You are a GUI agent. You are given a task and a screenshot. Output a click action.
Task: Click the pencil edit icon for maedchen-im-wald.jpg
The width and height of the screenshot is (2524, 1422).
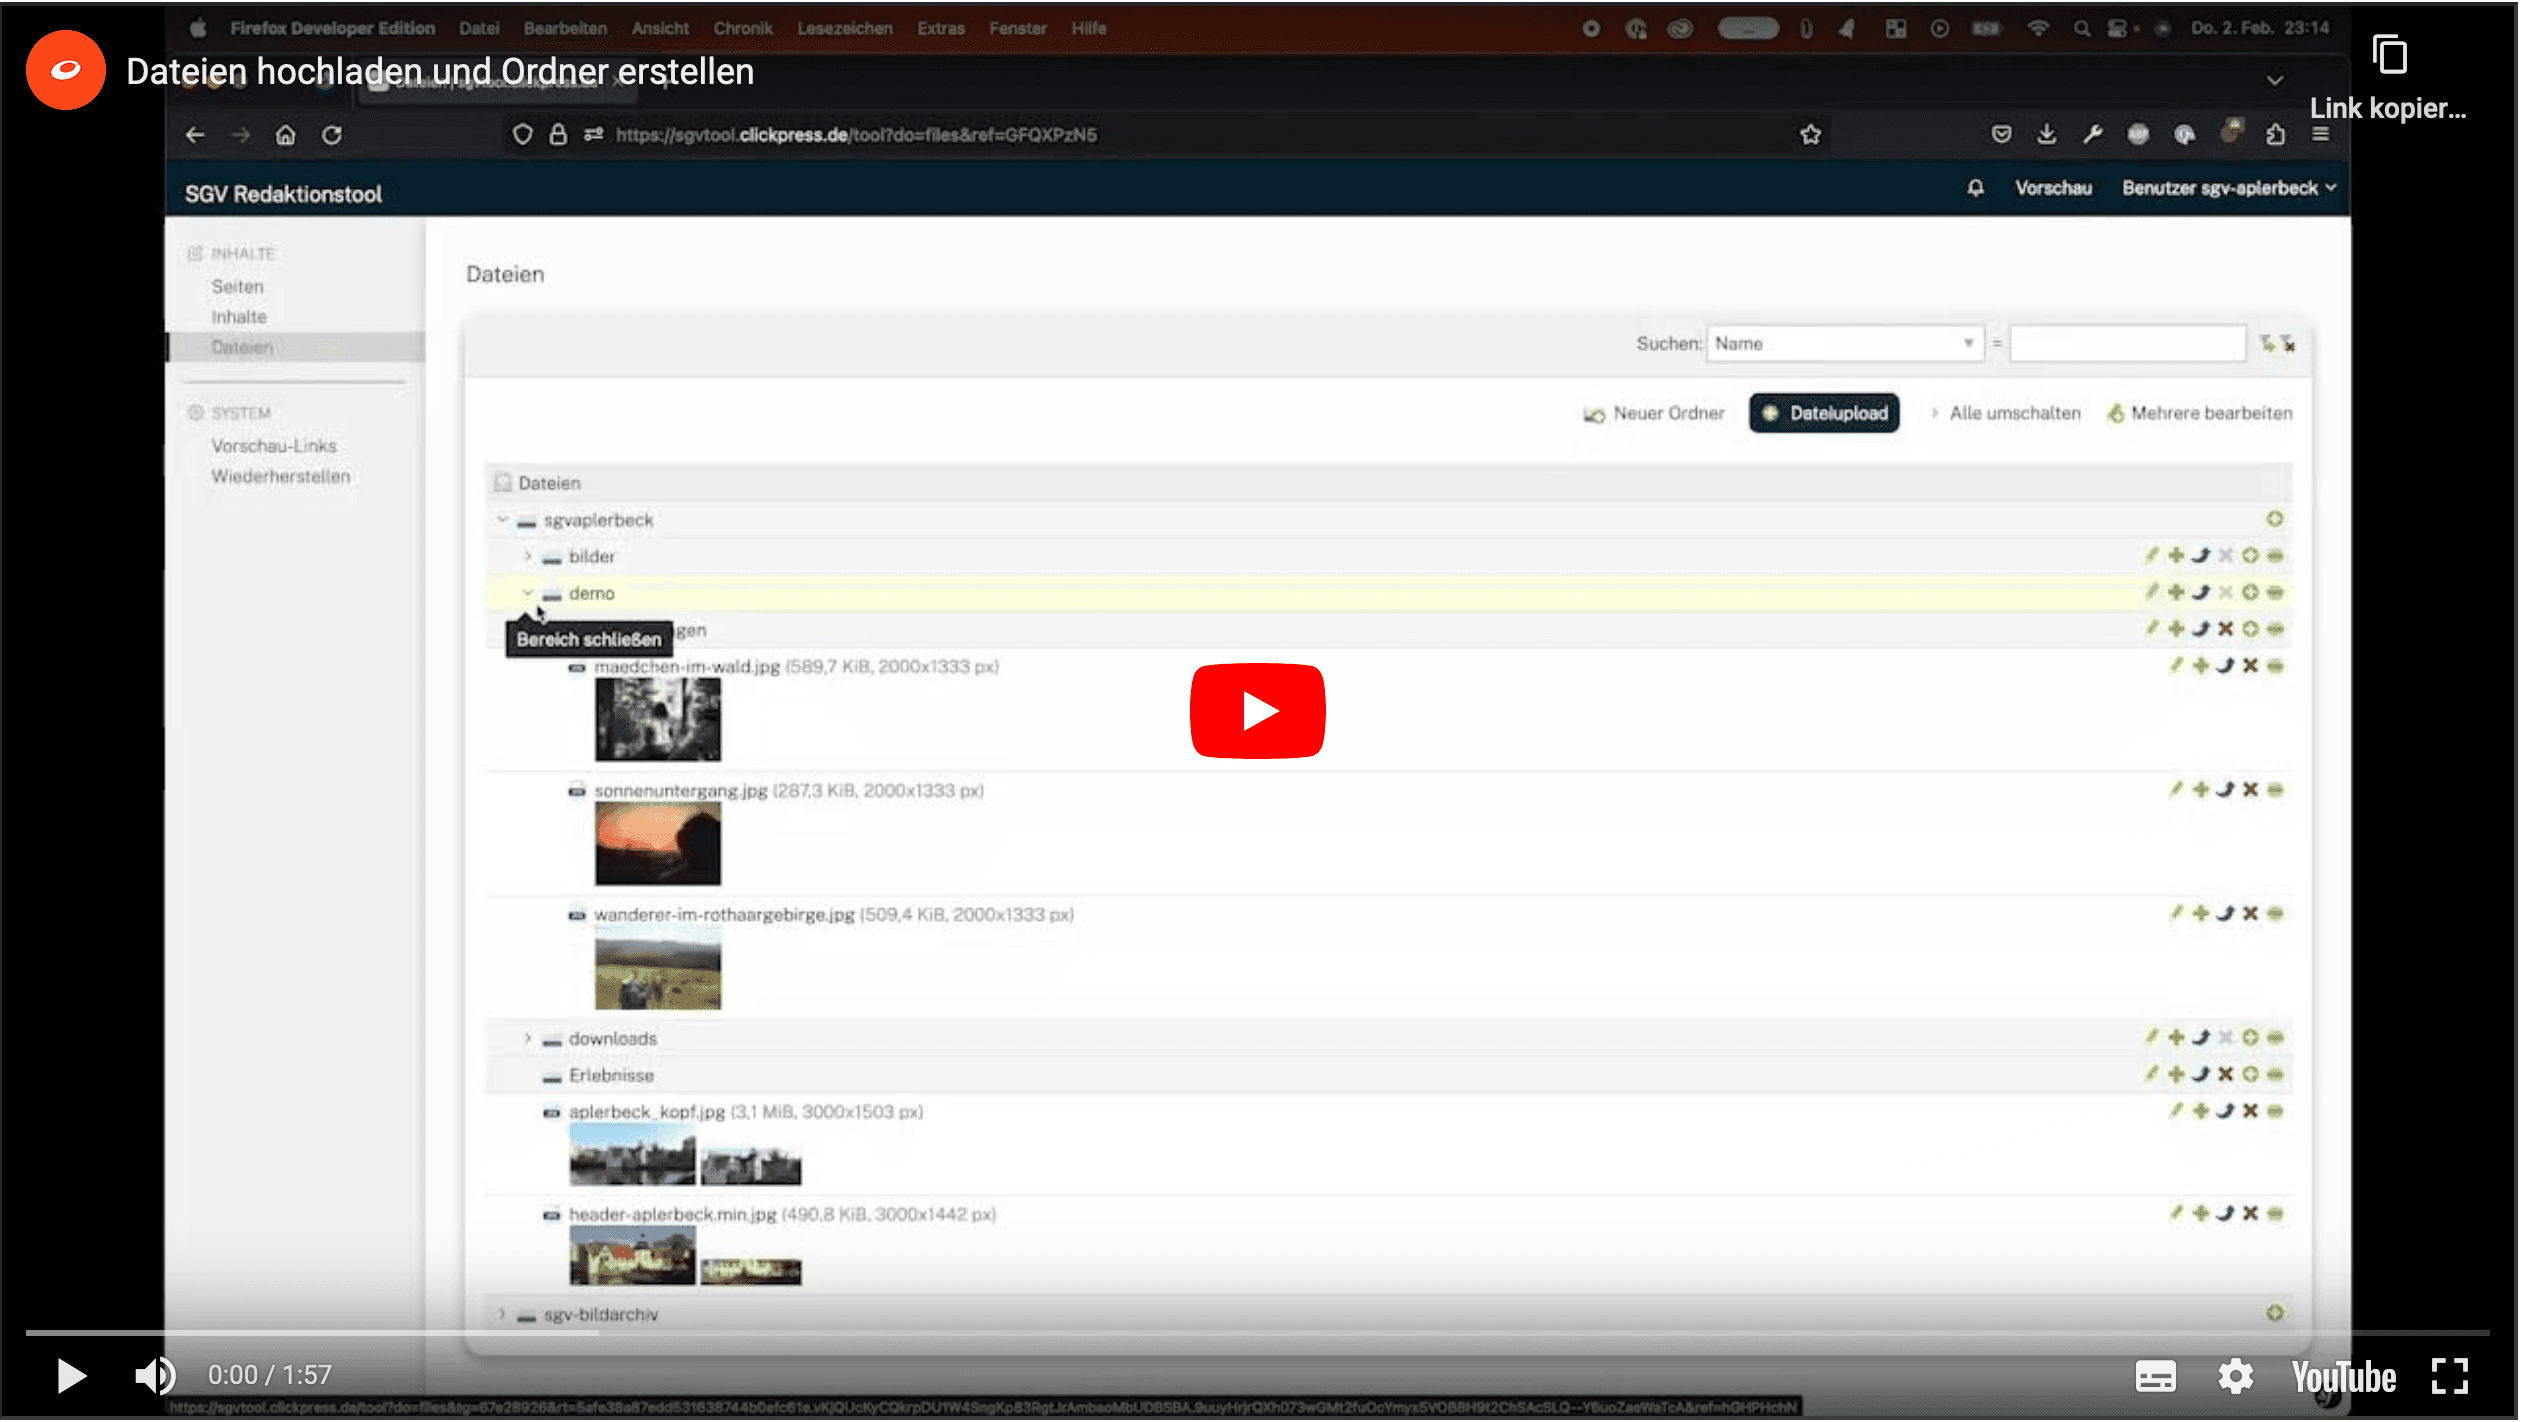coord(2176,666)
